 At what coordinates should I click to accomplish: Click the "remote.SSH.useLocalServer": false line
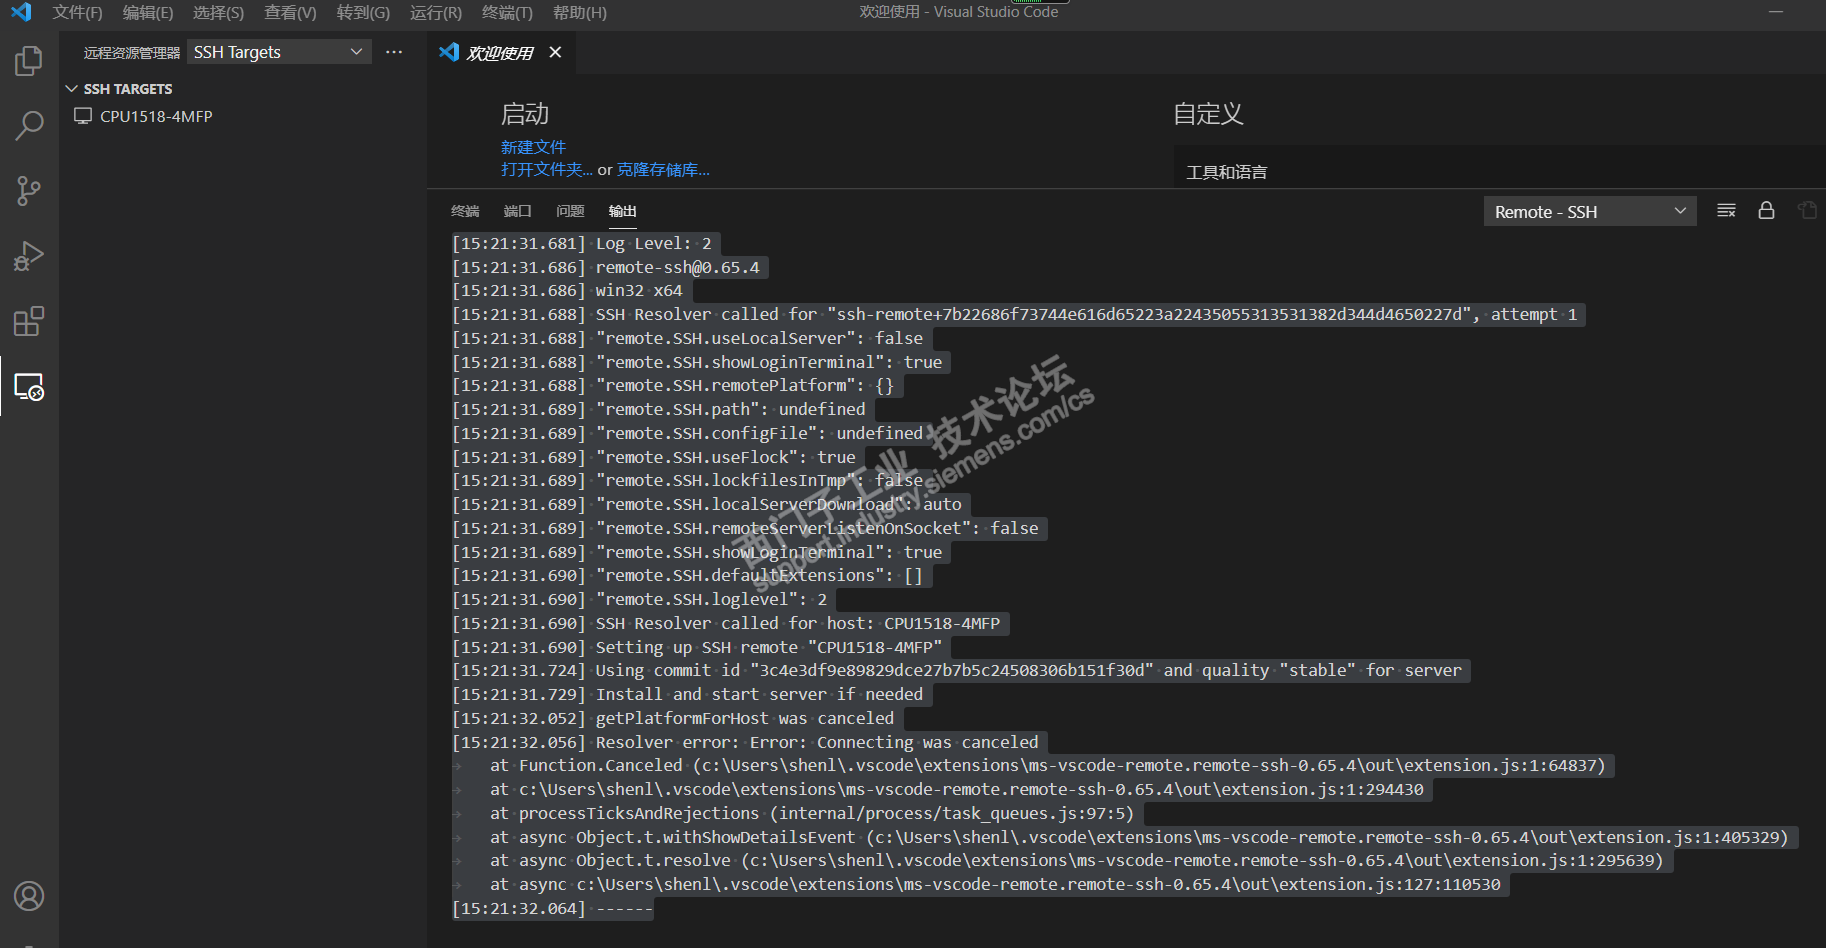tap(687, 338)
